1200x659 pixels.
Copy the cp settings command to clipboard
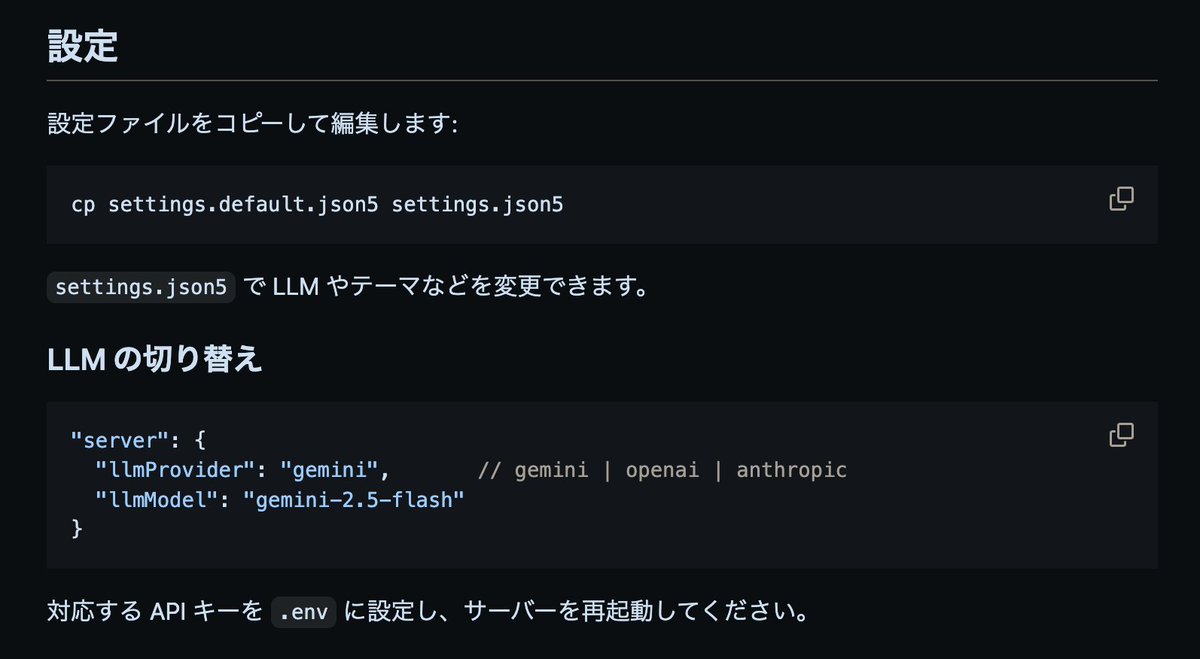(1121, 199)
